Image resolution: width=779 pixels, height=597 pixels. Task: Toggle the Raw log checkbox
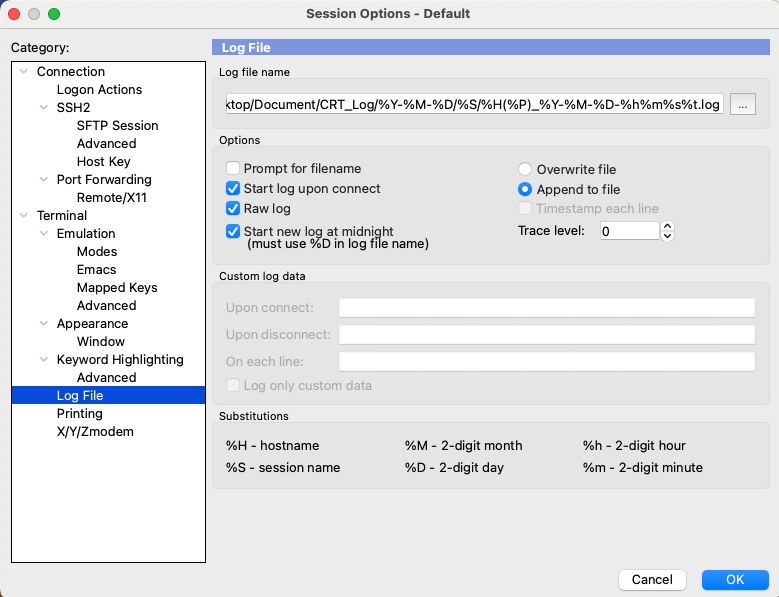click(x=233, y=209)
